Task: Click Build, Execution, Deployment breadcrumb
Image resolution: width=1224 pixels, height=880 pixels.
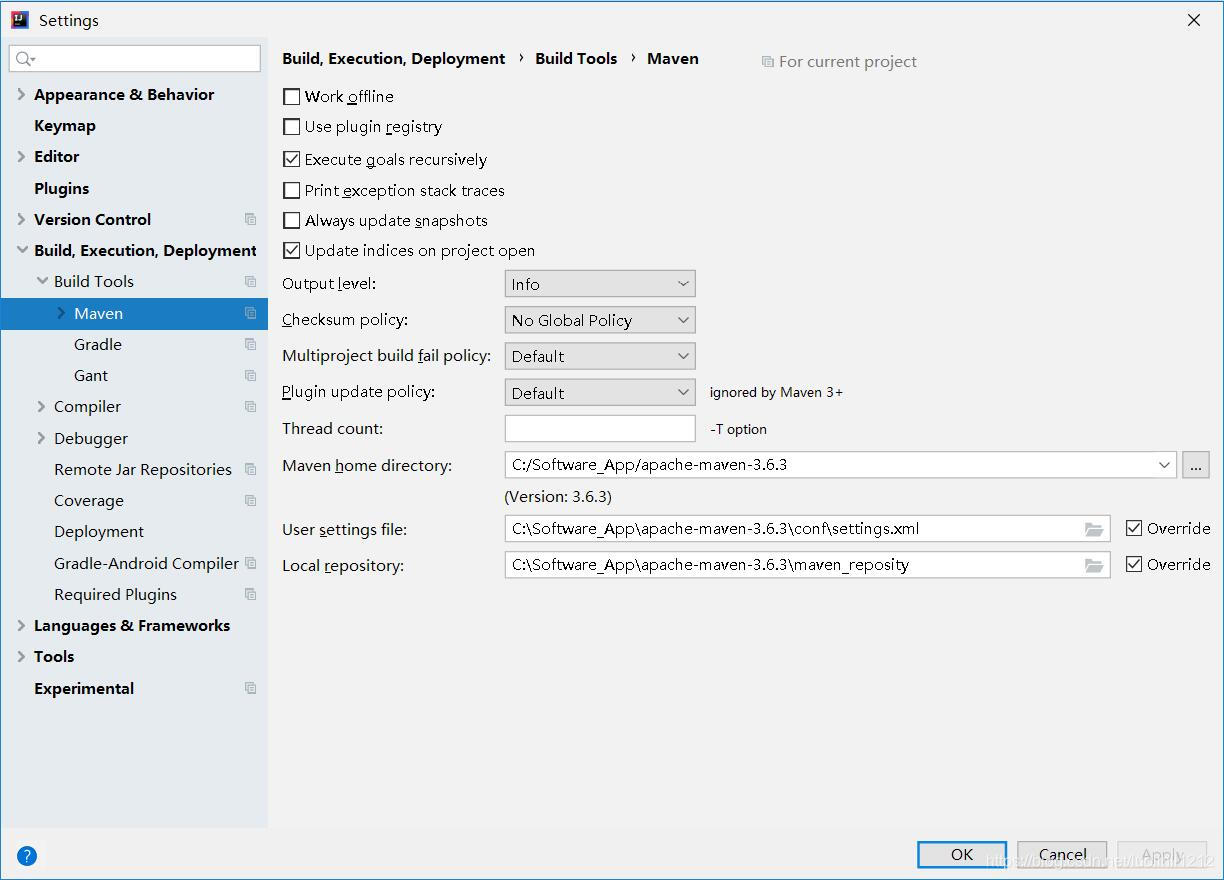Action: 394,58
